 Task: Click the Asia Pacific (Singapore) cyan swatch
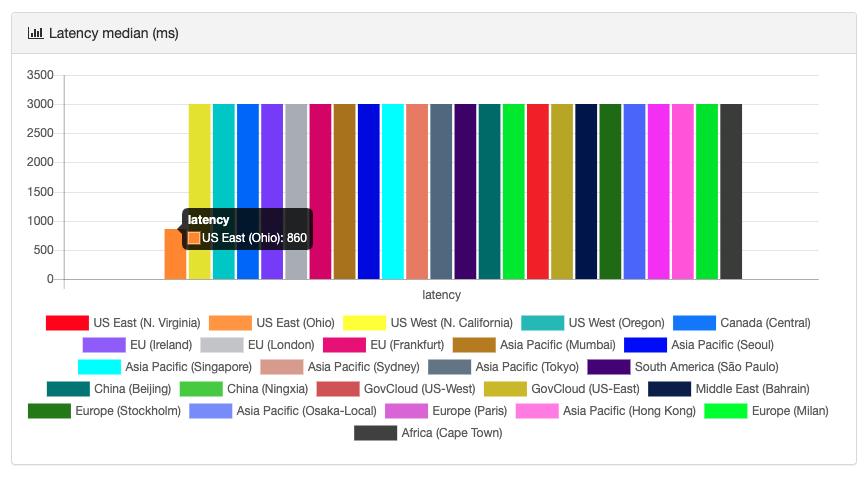point(99,367)
